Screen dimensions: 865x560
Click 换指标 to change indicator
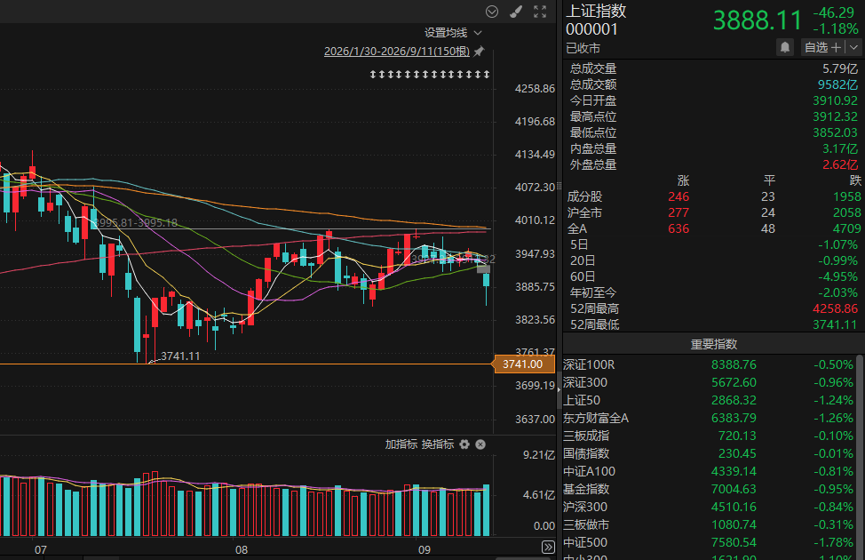438,444
